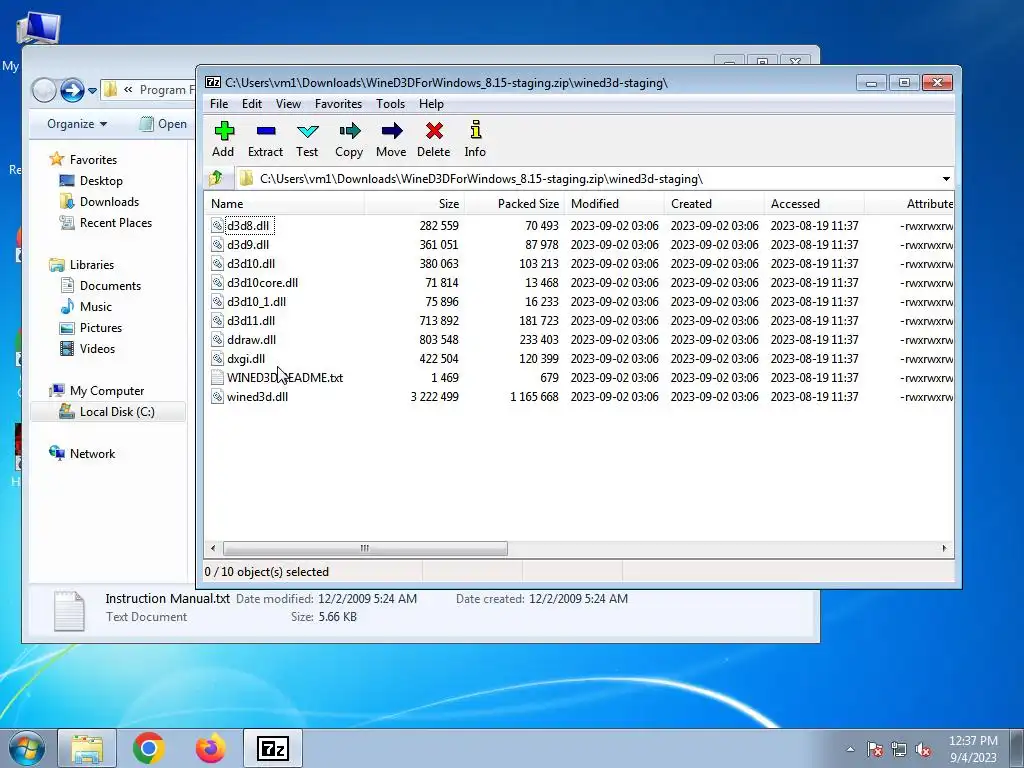This screenshot has width=1024, height=768.
Task: Select the wined3d.dll file icon
Action: click(x=217, y=396)
